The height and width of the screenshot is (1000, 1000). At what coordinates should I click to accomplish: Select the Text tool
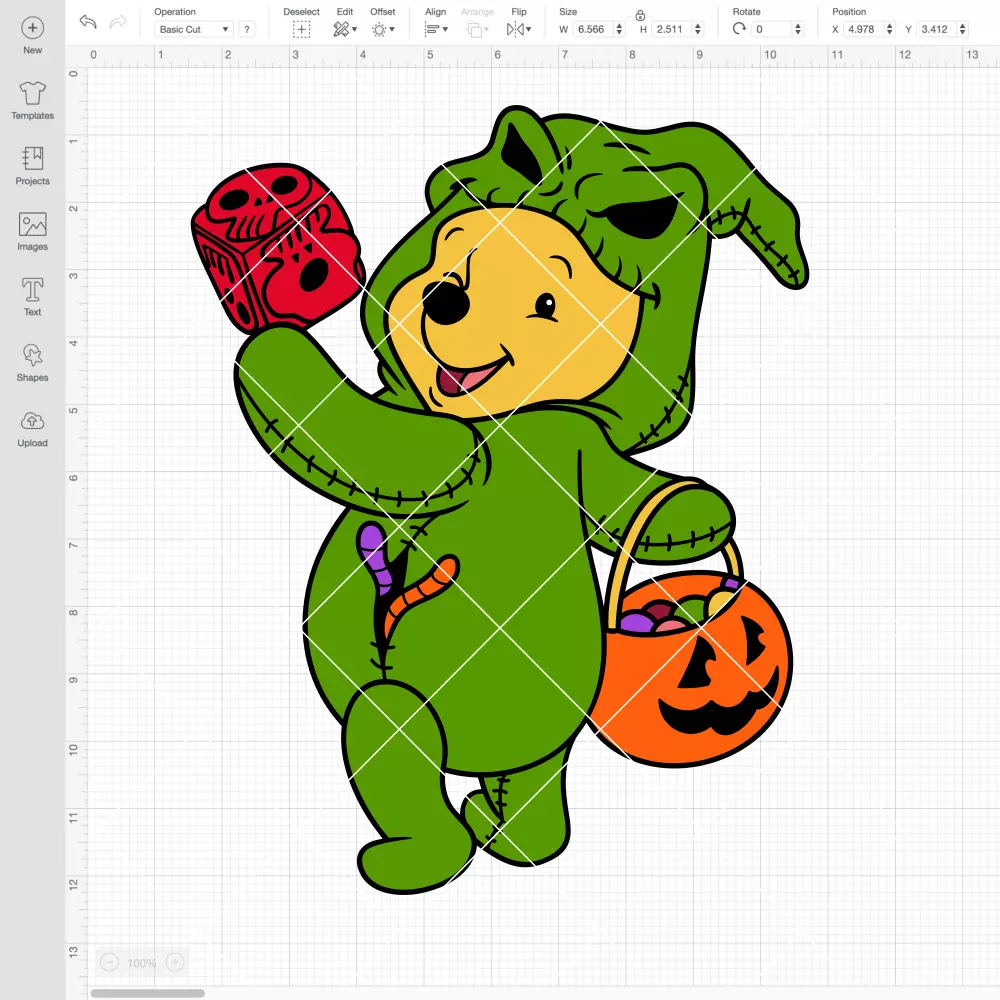33,297
